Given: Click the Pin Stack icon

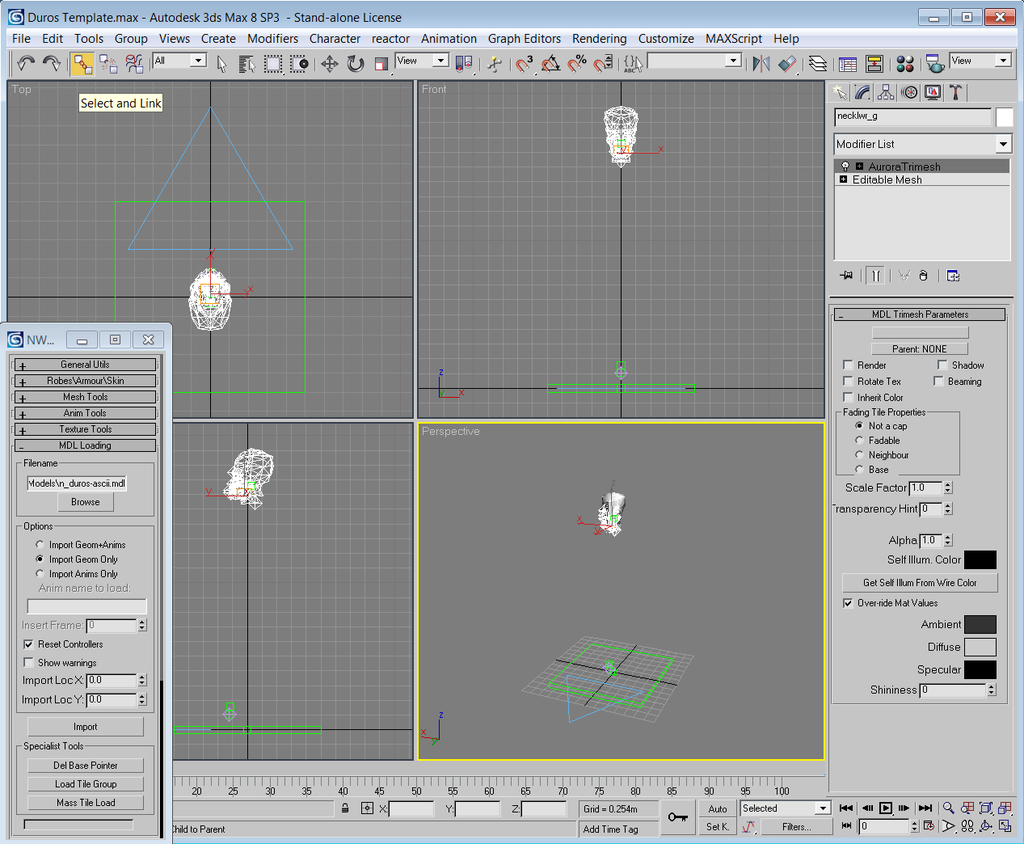Looking at the screenshot, I should point(846,276).
